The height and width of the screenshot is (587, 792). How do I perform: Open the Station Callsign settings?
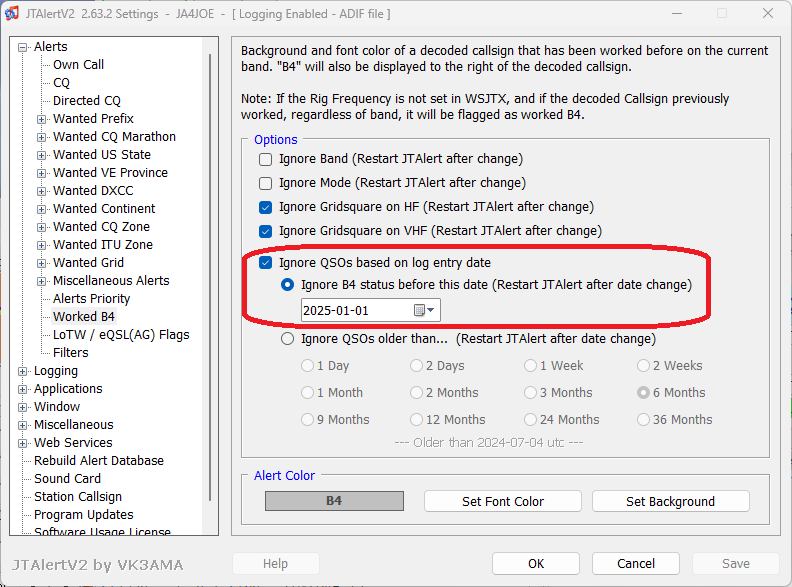pyautogui.click(x=78, y=497)
